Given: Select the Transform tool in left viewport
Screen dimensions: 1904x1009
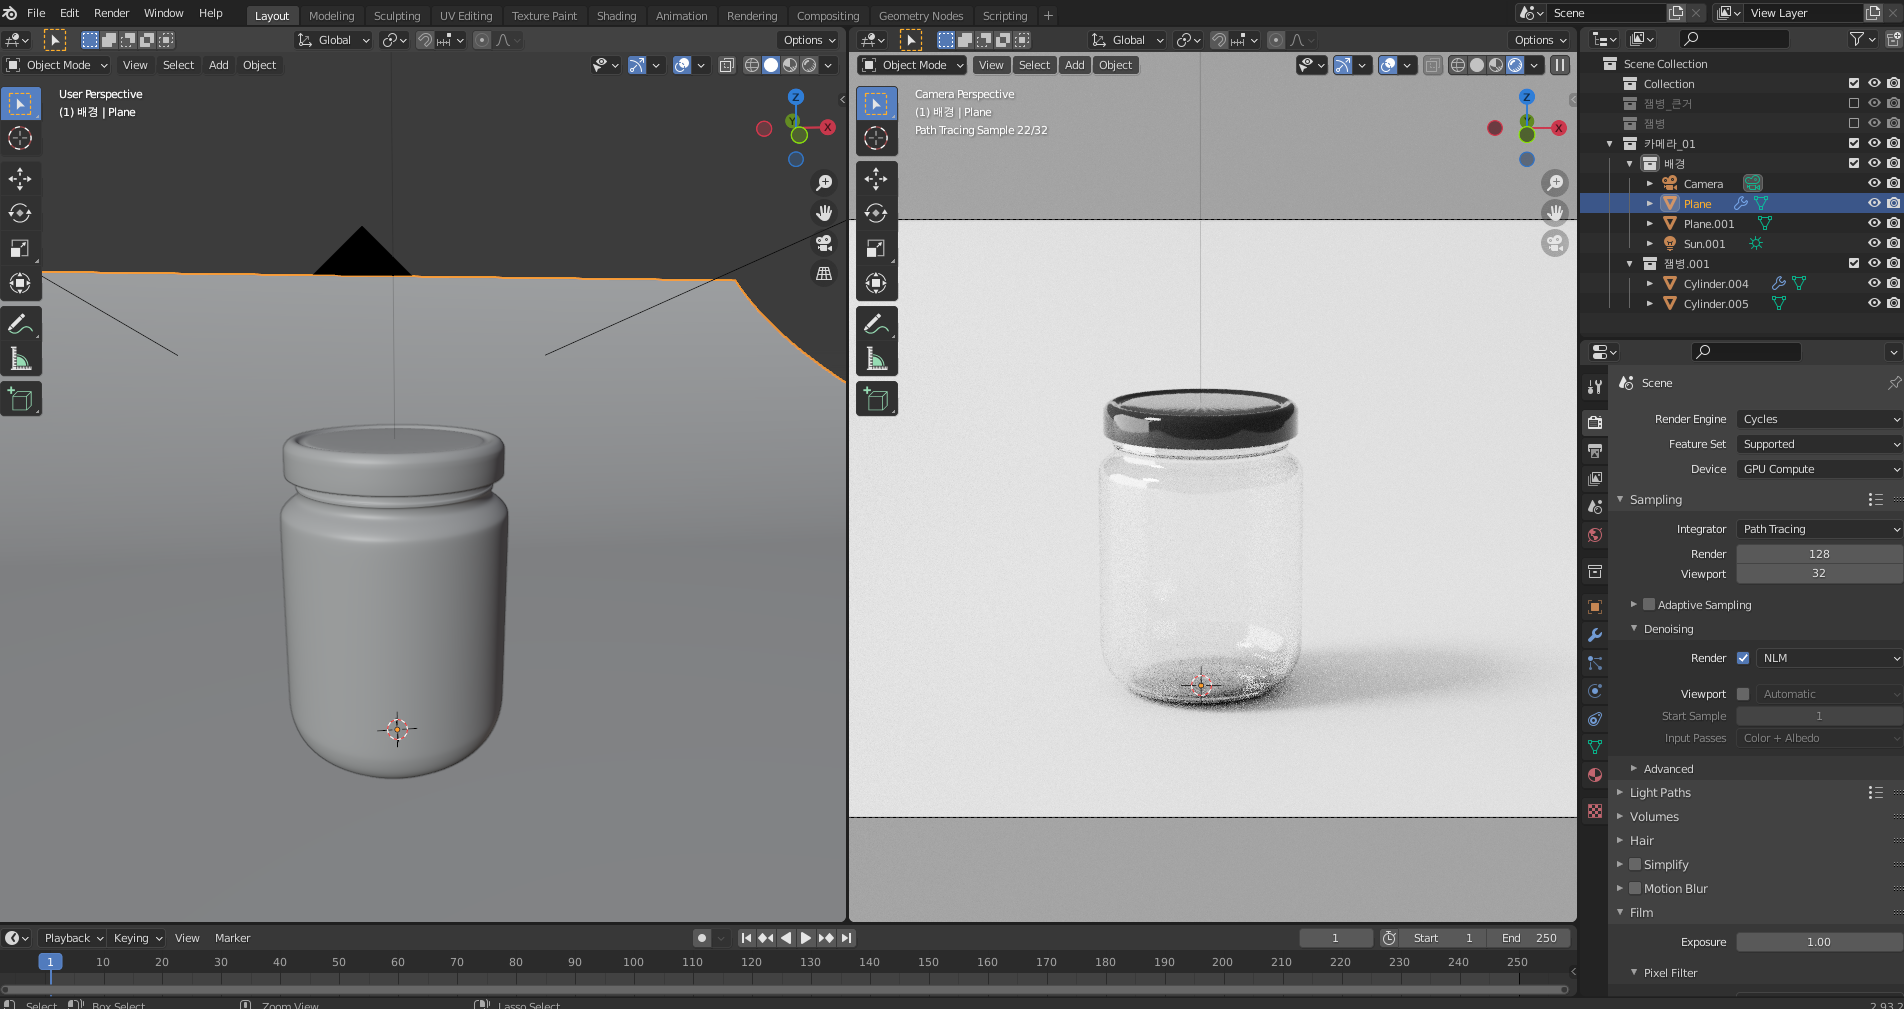Looking at the screenshot, I should [x=20, y=284].
